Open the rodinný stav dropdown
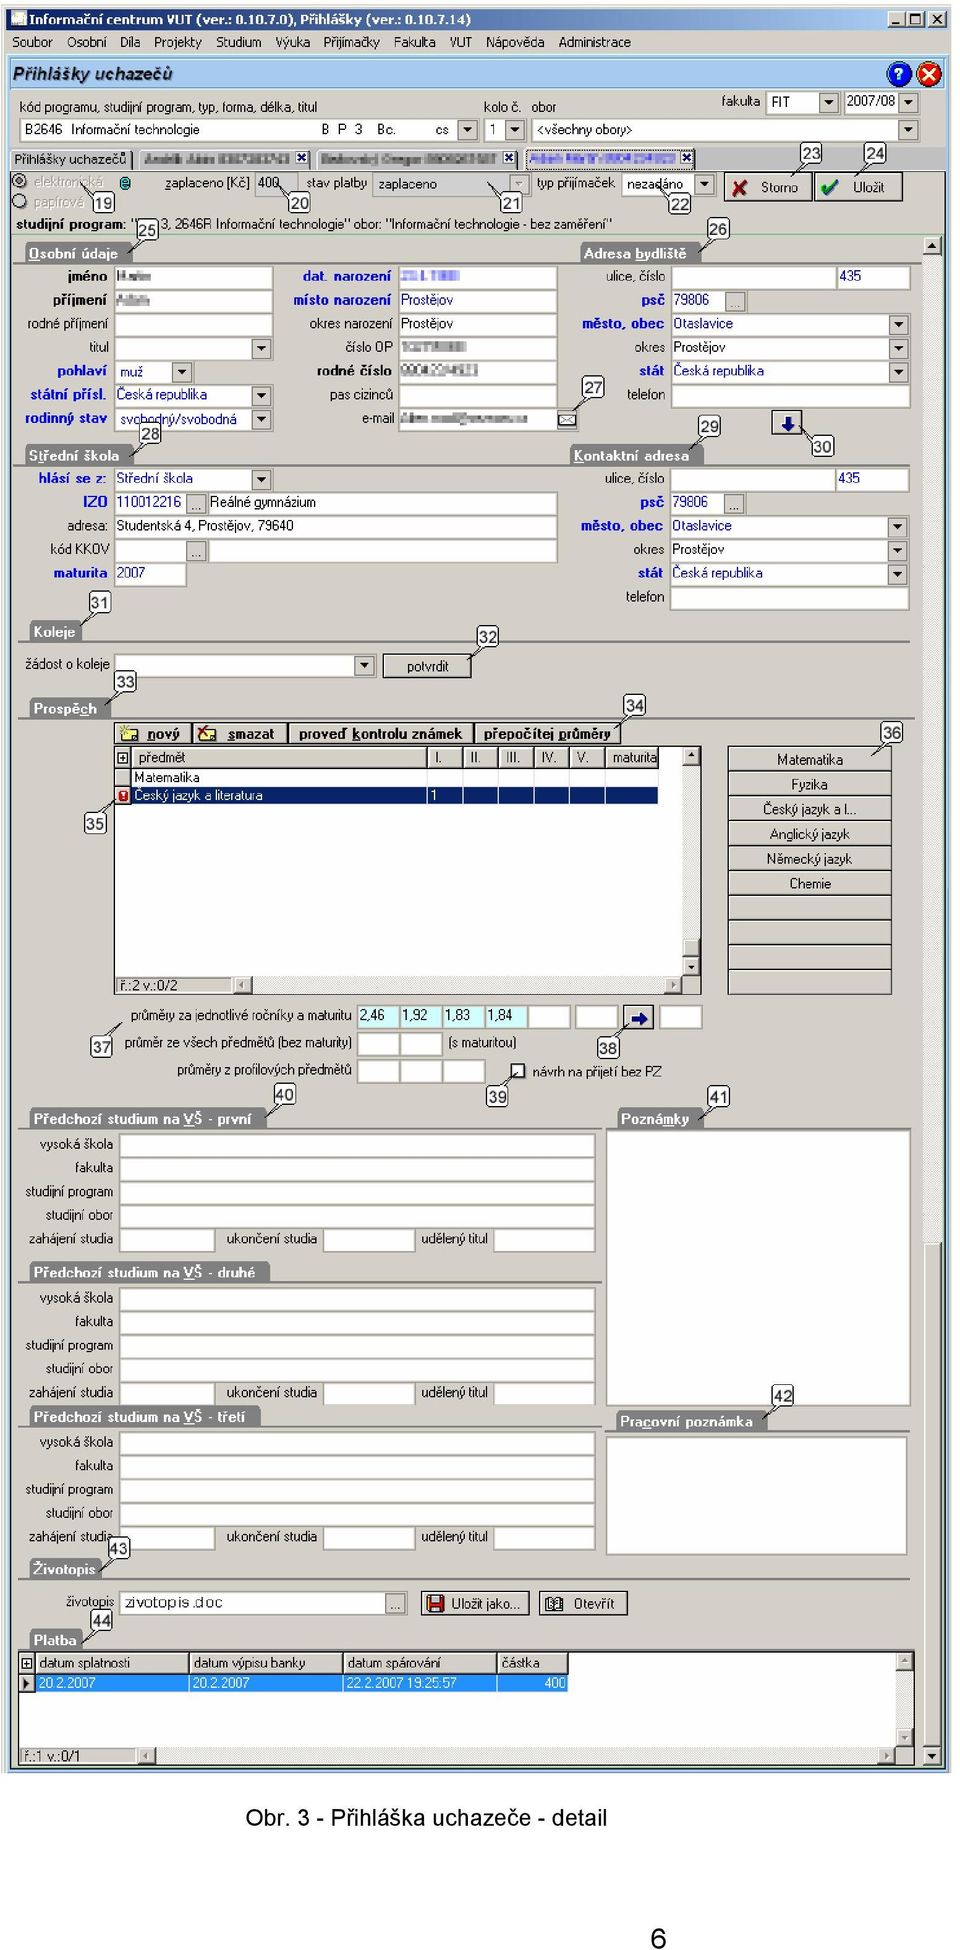The image size is (960, 1950). click(x=261, y=420)
